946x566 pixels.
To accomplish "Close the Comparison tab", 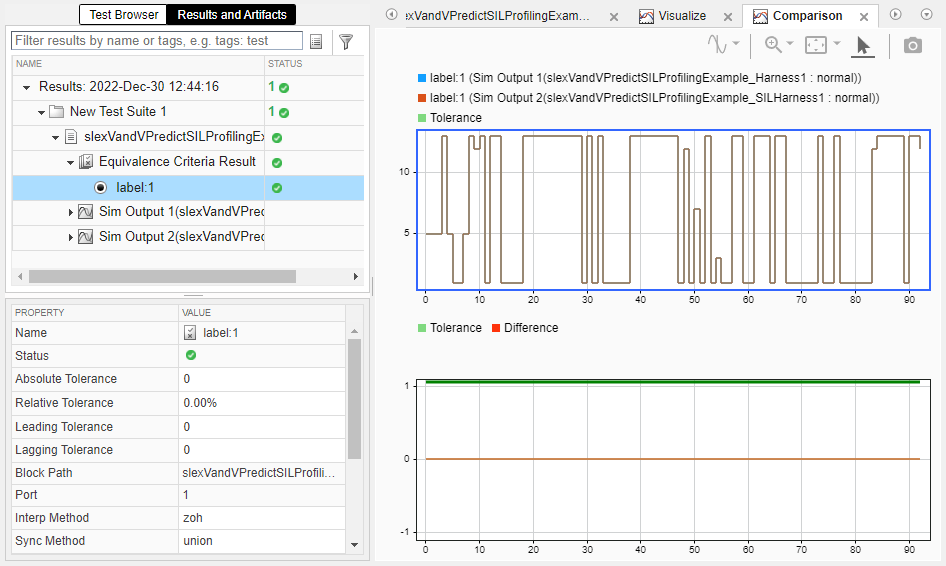I will (x=864, y=16).
